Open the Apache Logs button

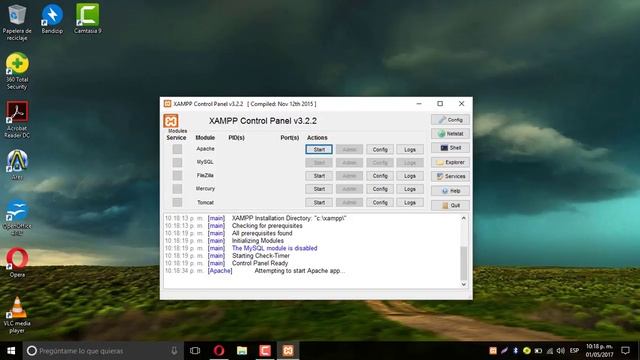pyautogui.click(x=410, y=149)
